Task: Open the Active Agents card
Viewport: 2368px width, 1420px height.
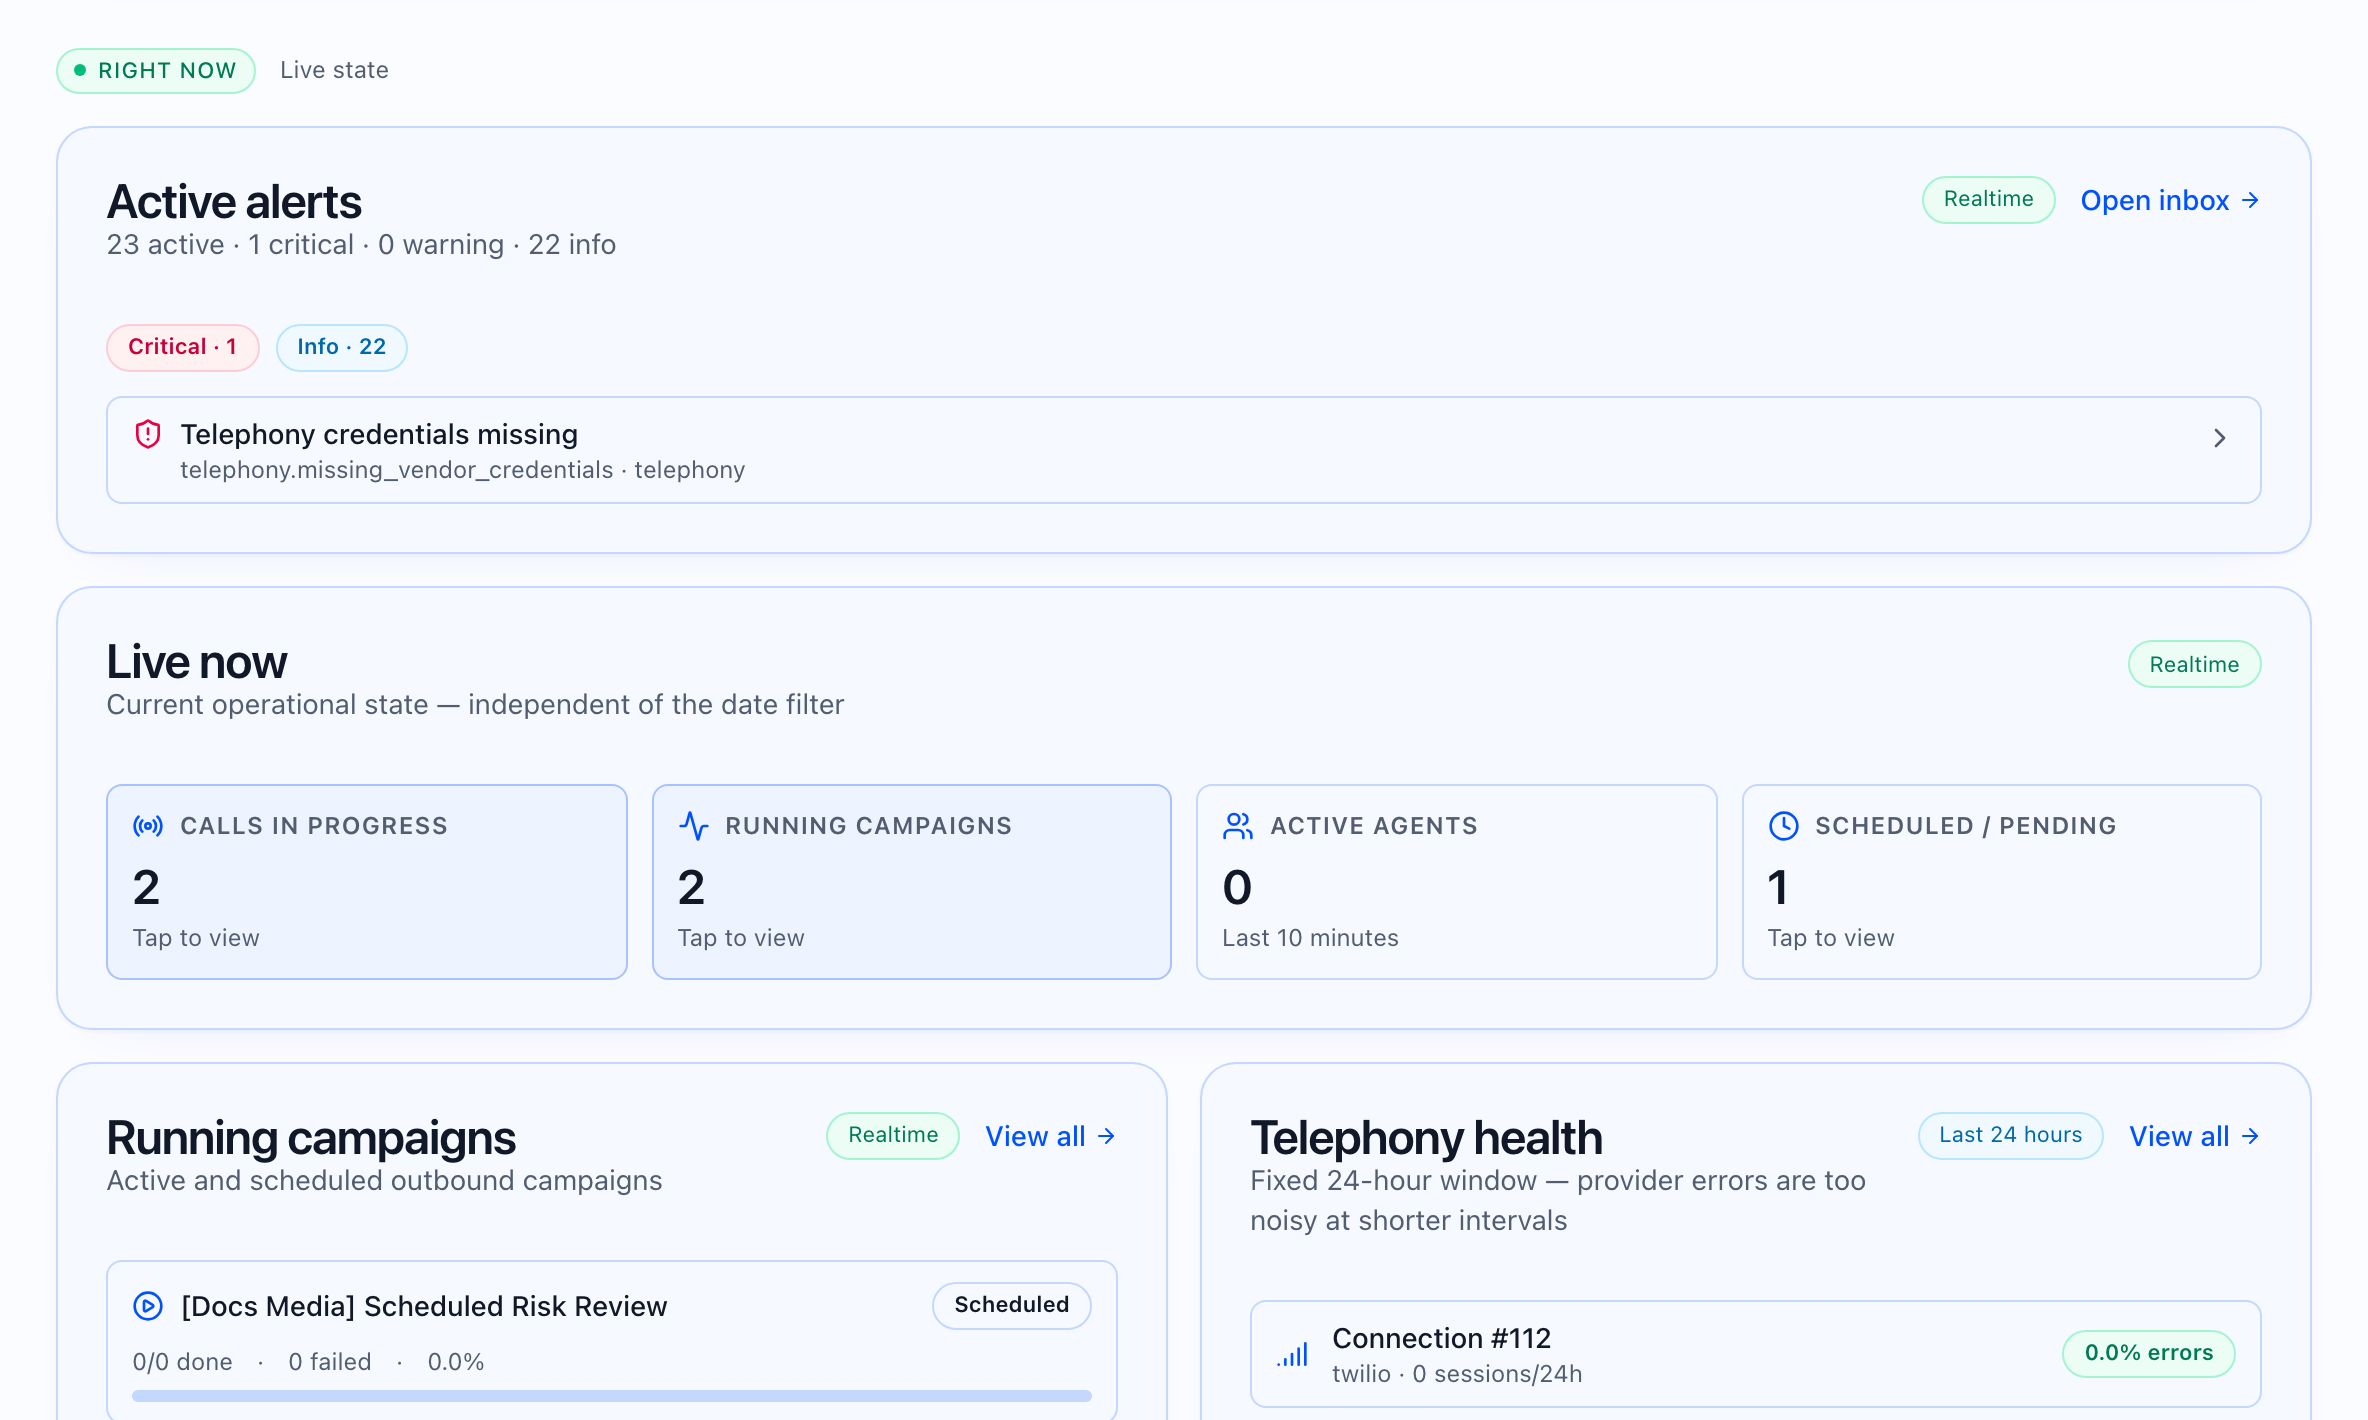Action: click(1457, 882)
